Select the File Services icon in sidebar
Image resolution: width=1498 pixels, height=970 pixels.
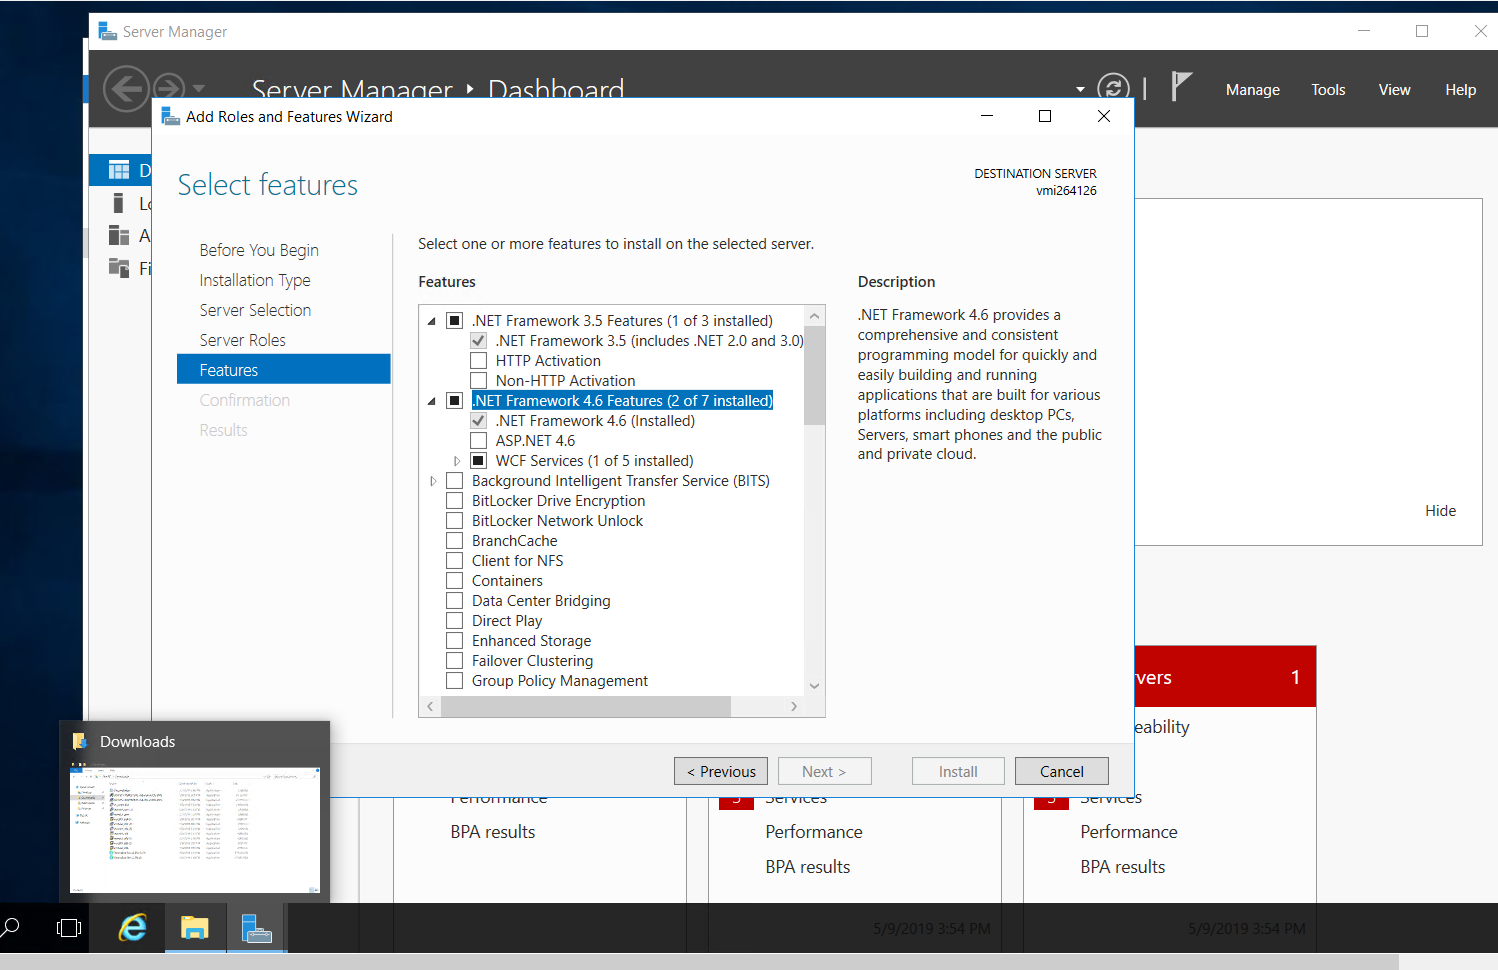[x=119, y=268]
